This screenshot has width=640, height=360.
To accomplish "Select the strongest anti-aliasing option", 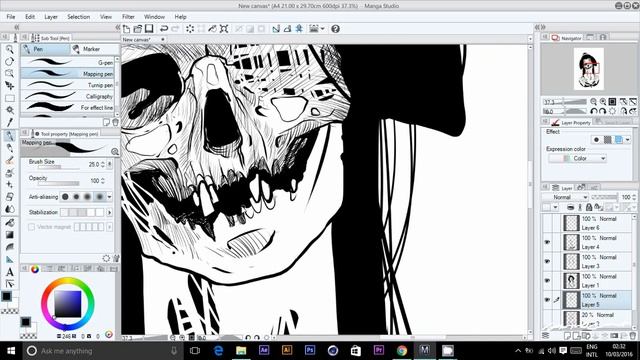I will point(99,197).
